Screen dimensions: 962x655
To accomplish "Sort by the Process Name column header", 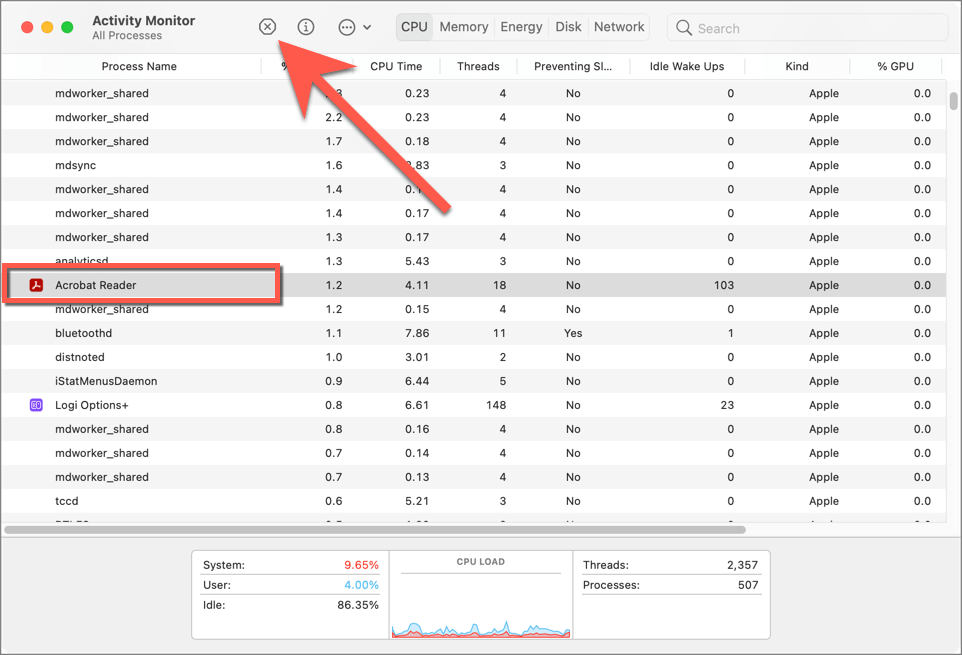I will pyautogui.click(x=139, y=66).
